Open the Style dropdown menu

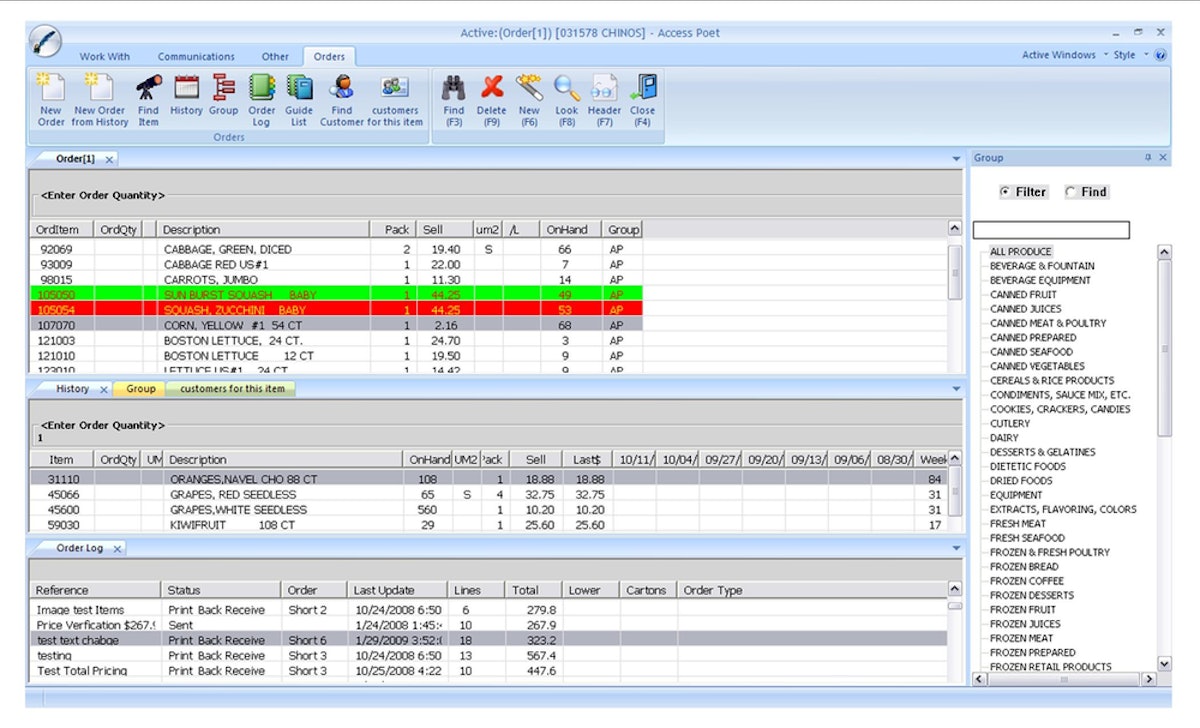pyautogui.click(x=1129, y=55)
